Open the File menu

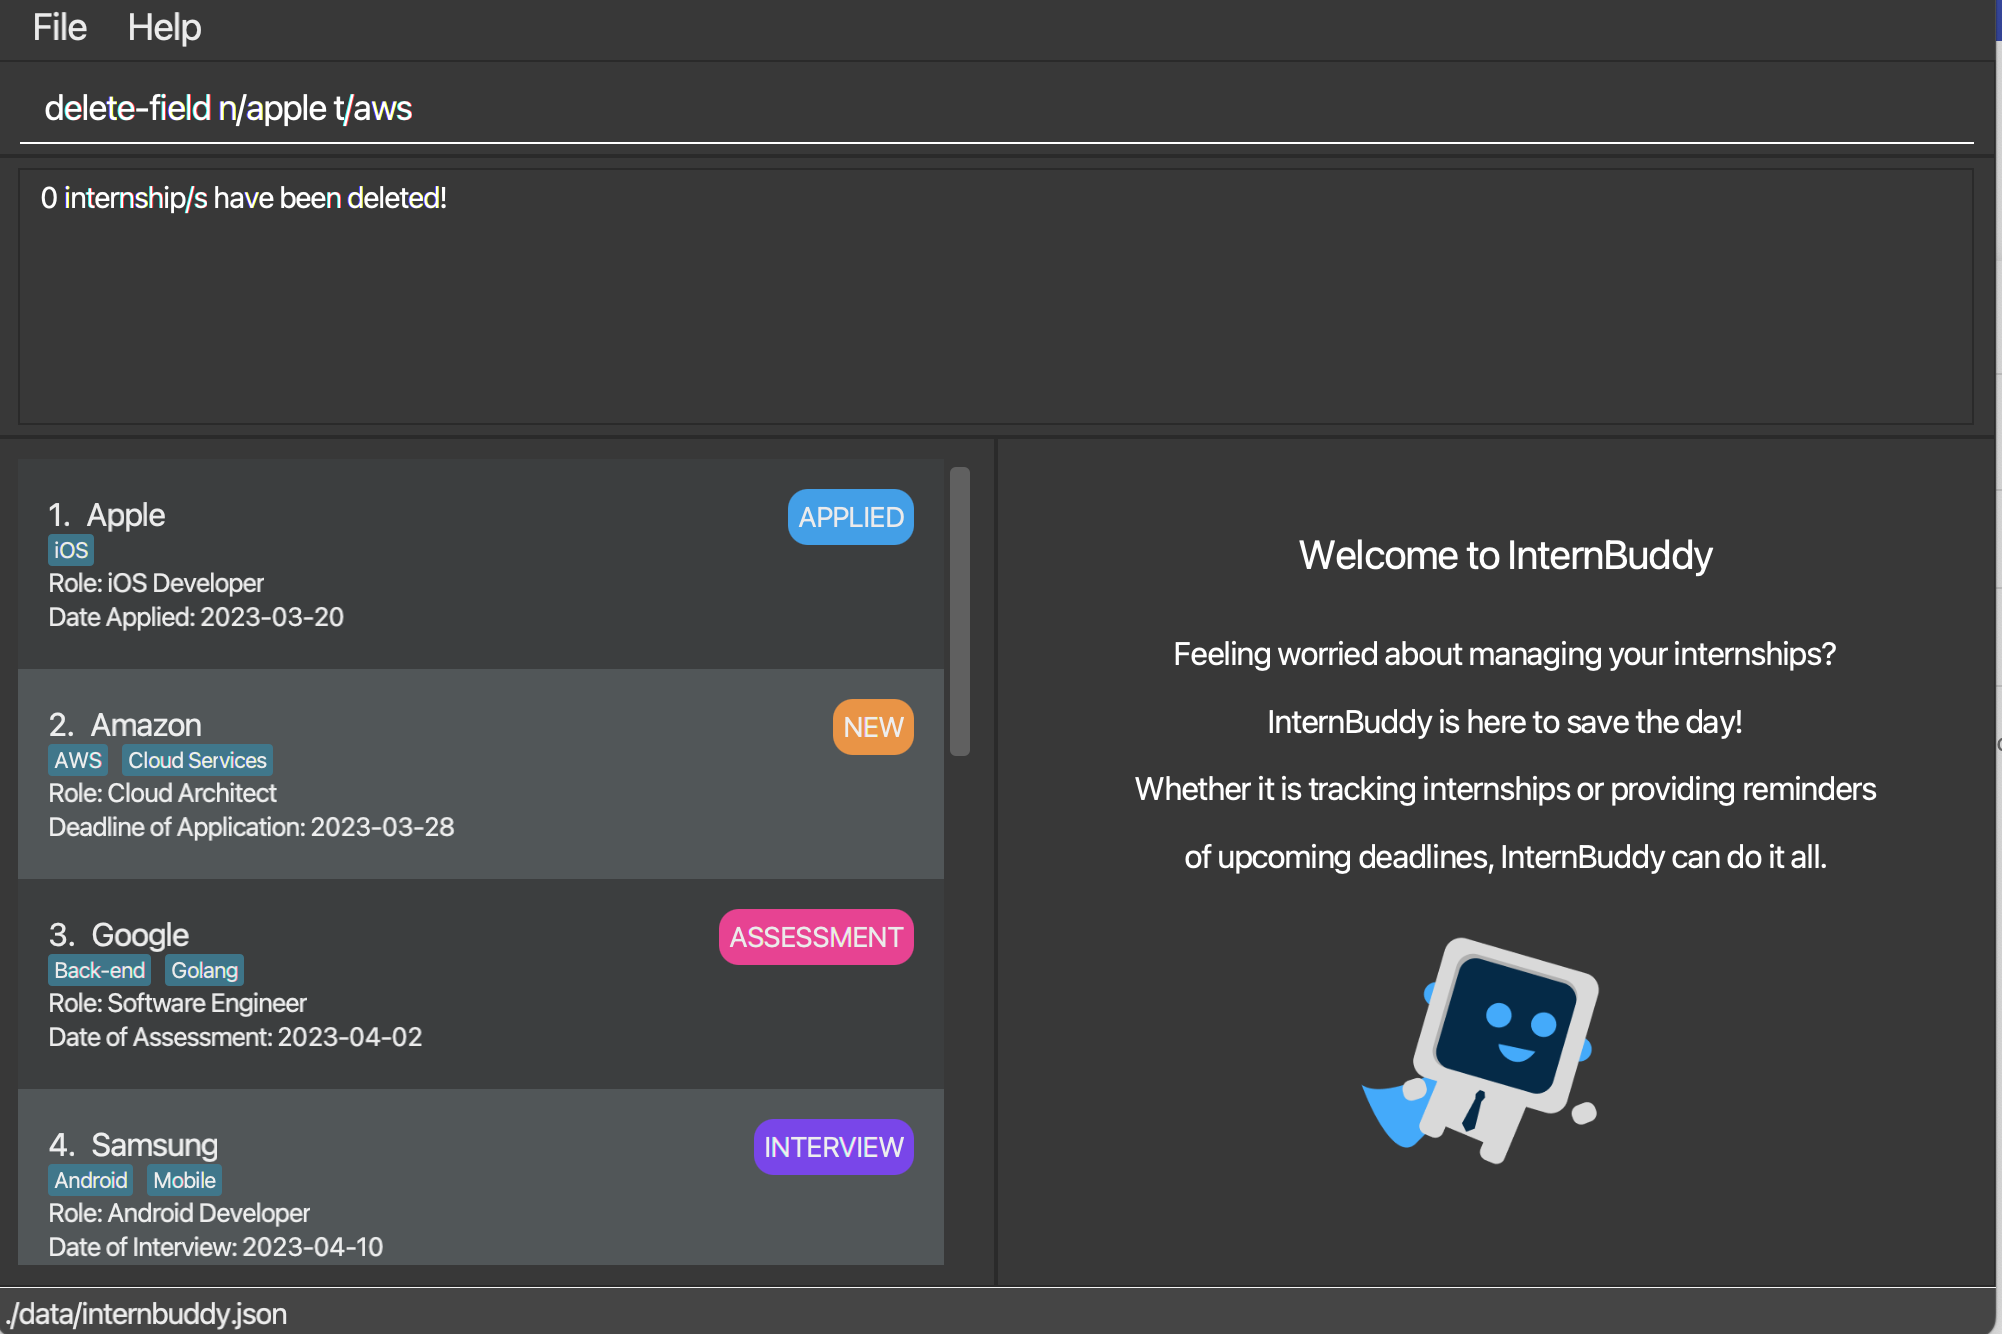click(59, 27)
